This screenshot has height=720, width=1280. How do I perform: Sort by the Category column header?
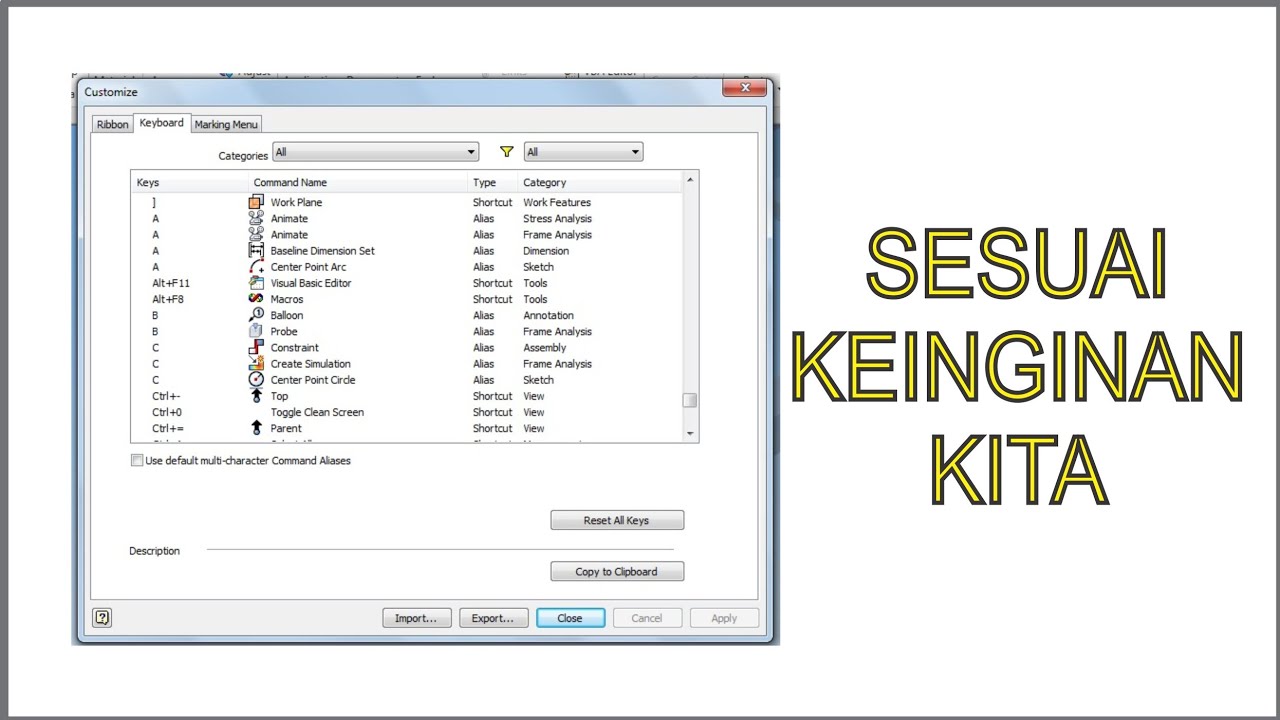tap(600, 182)
